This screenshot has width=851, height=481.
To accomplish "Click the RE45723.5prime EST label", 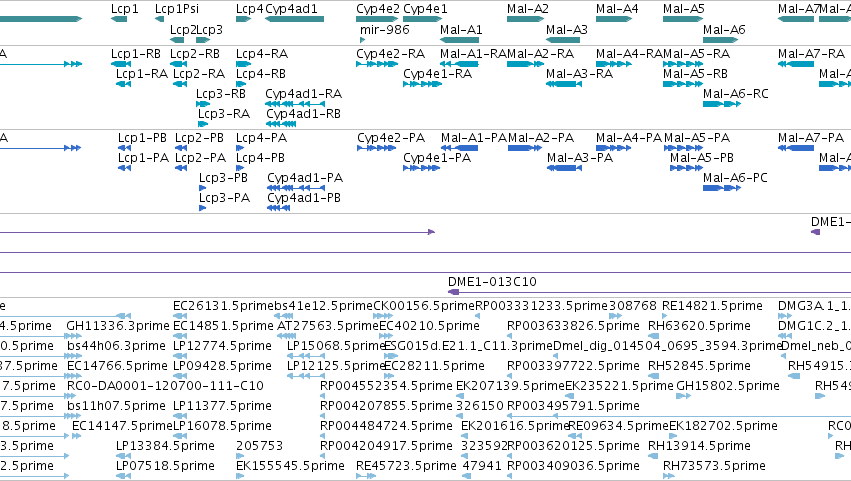I will point(406,467).
